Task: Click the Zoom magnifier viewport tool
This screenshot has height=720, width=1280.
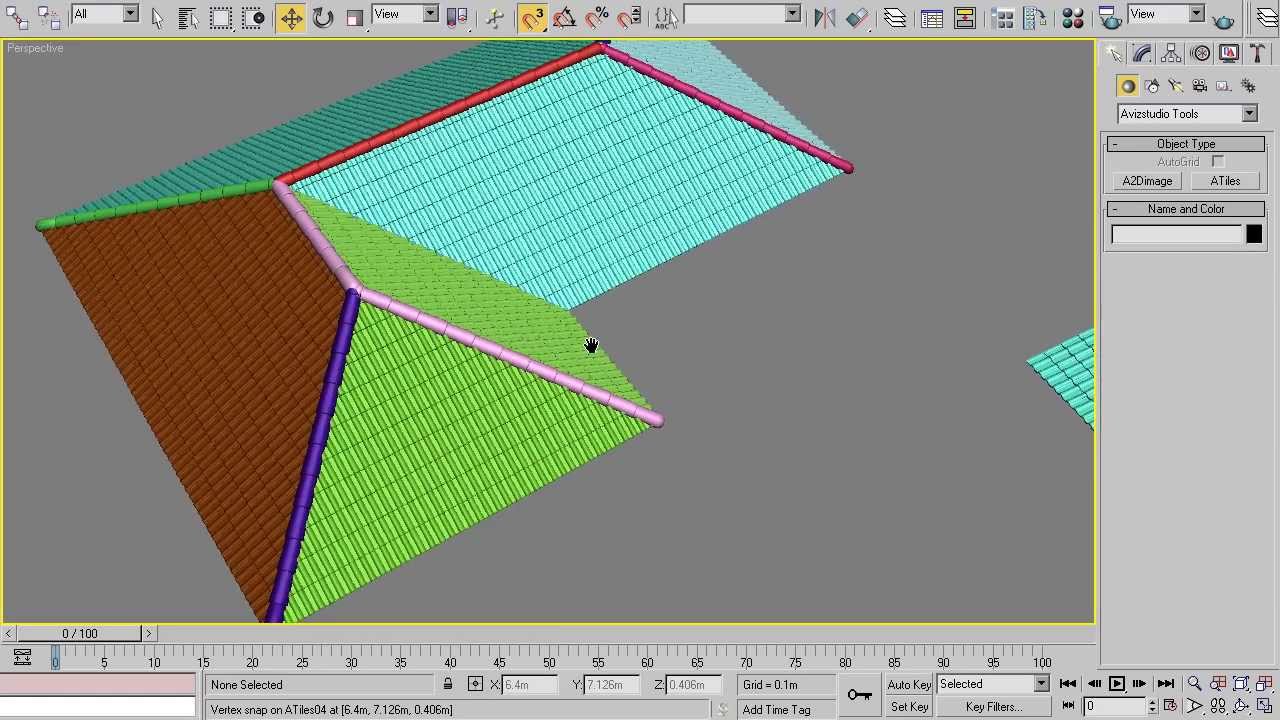Action: coord(1194,684)
